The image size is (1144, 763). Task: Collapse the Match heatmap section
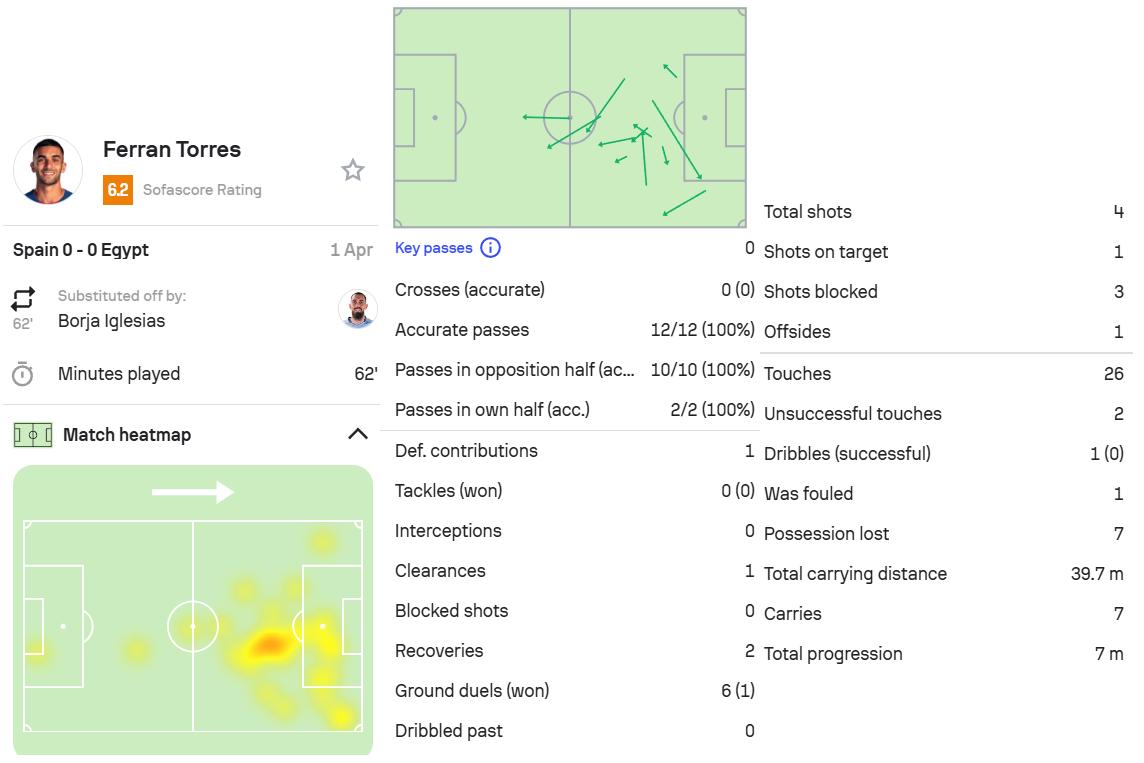[x=357, y=434]
